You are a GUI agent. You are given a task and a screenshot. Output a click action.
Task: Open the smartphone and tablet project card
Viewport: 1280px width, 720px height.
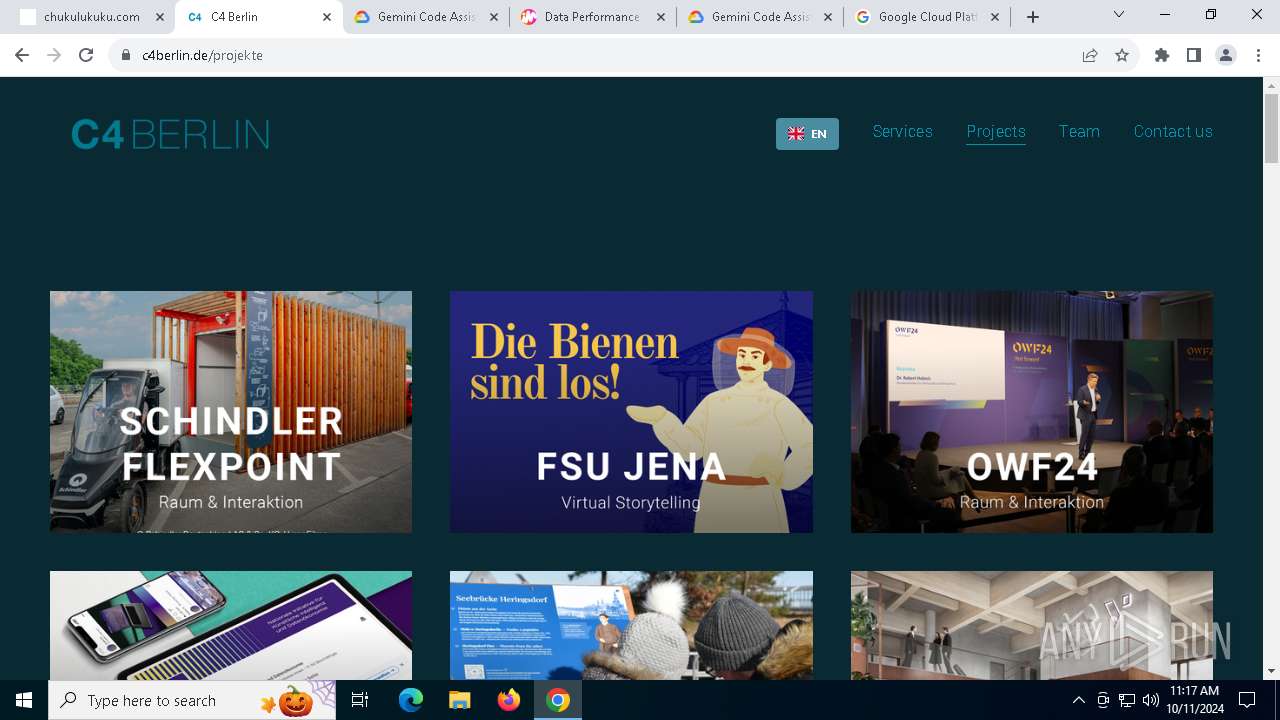pyautogui.click(x=231, y=625)
